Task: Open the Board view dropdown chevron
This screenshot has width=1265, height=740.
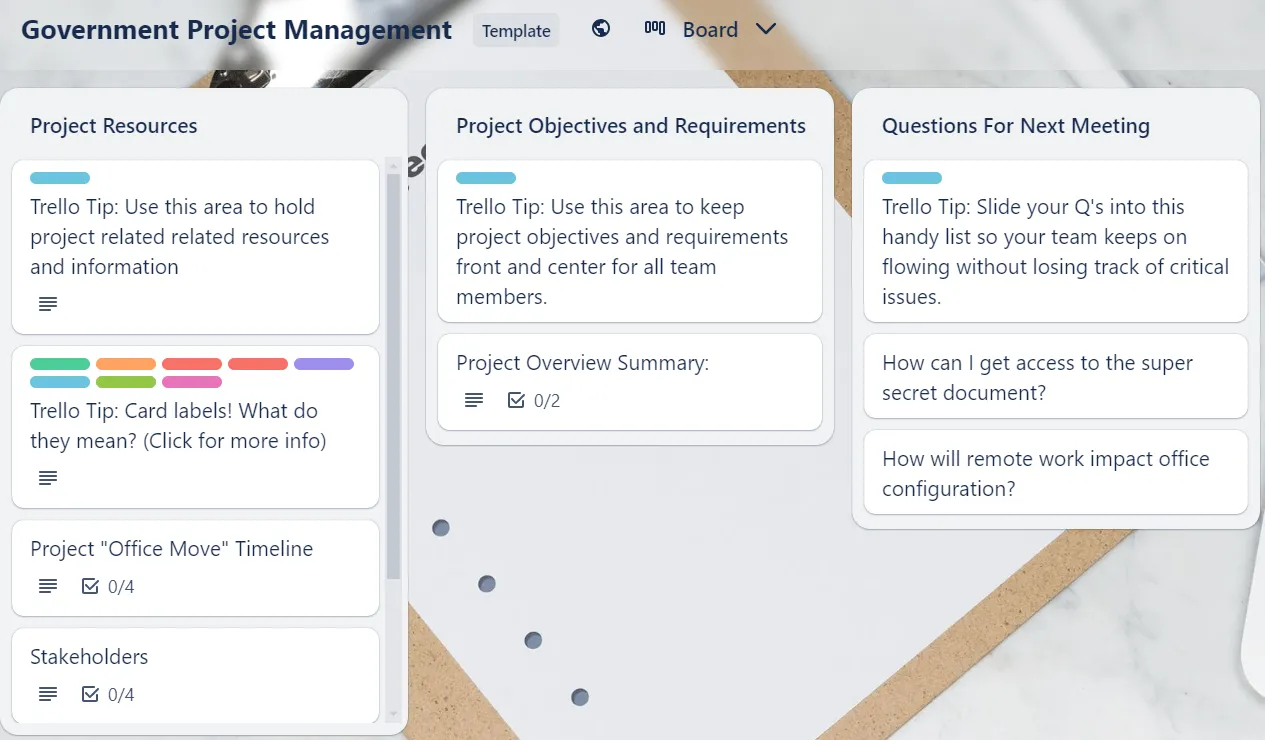Action: 766,30
